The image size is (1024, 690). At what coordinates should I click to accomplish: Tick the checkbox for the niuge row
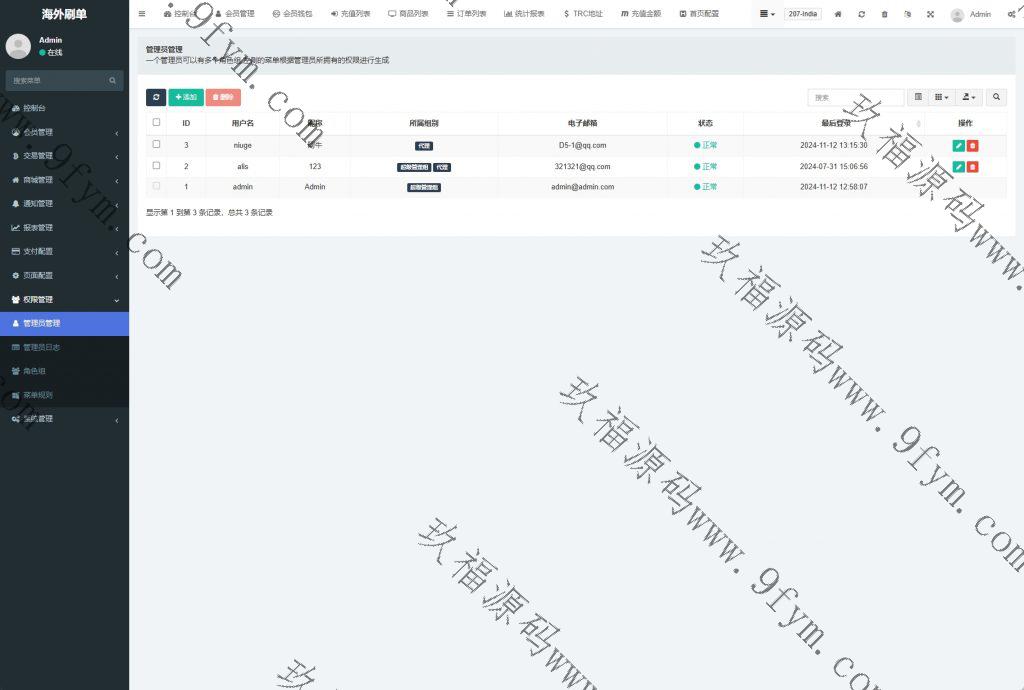(x=156, y=144)
